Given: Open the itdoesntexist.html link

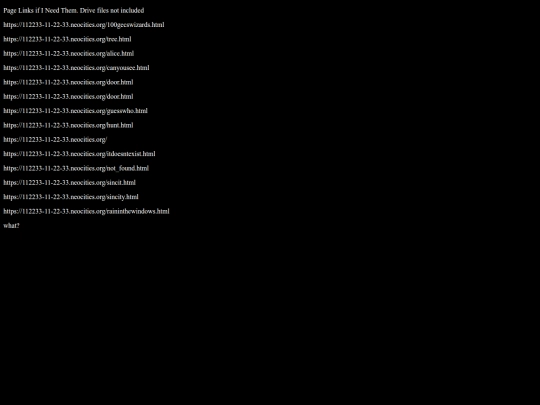Looking at the screenshot, I should (79, 154).
